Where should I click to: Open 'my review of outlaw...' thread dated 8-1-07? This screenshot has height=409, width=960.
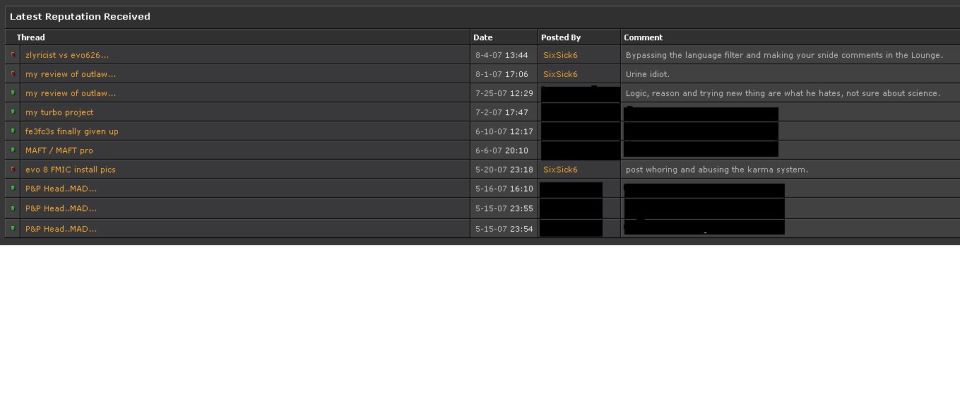(x=70, y=74)
